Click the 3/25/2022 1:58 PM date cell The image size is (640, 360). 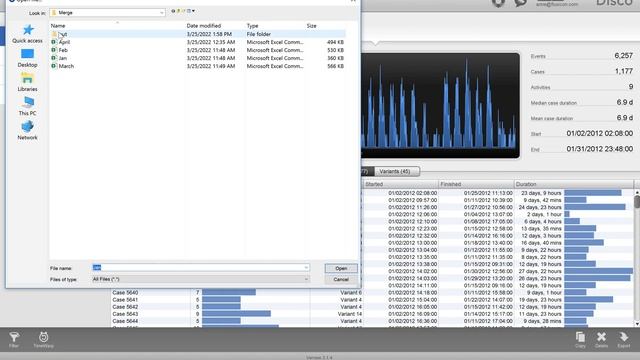tap(209, 34)
